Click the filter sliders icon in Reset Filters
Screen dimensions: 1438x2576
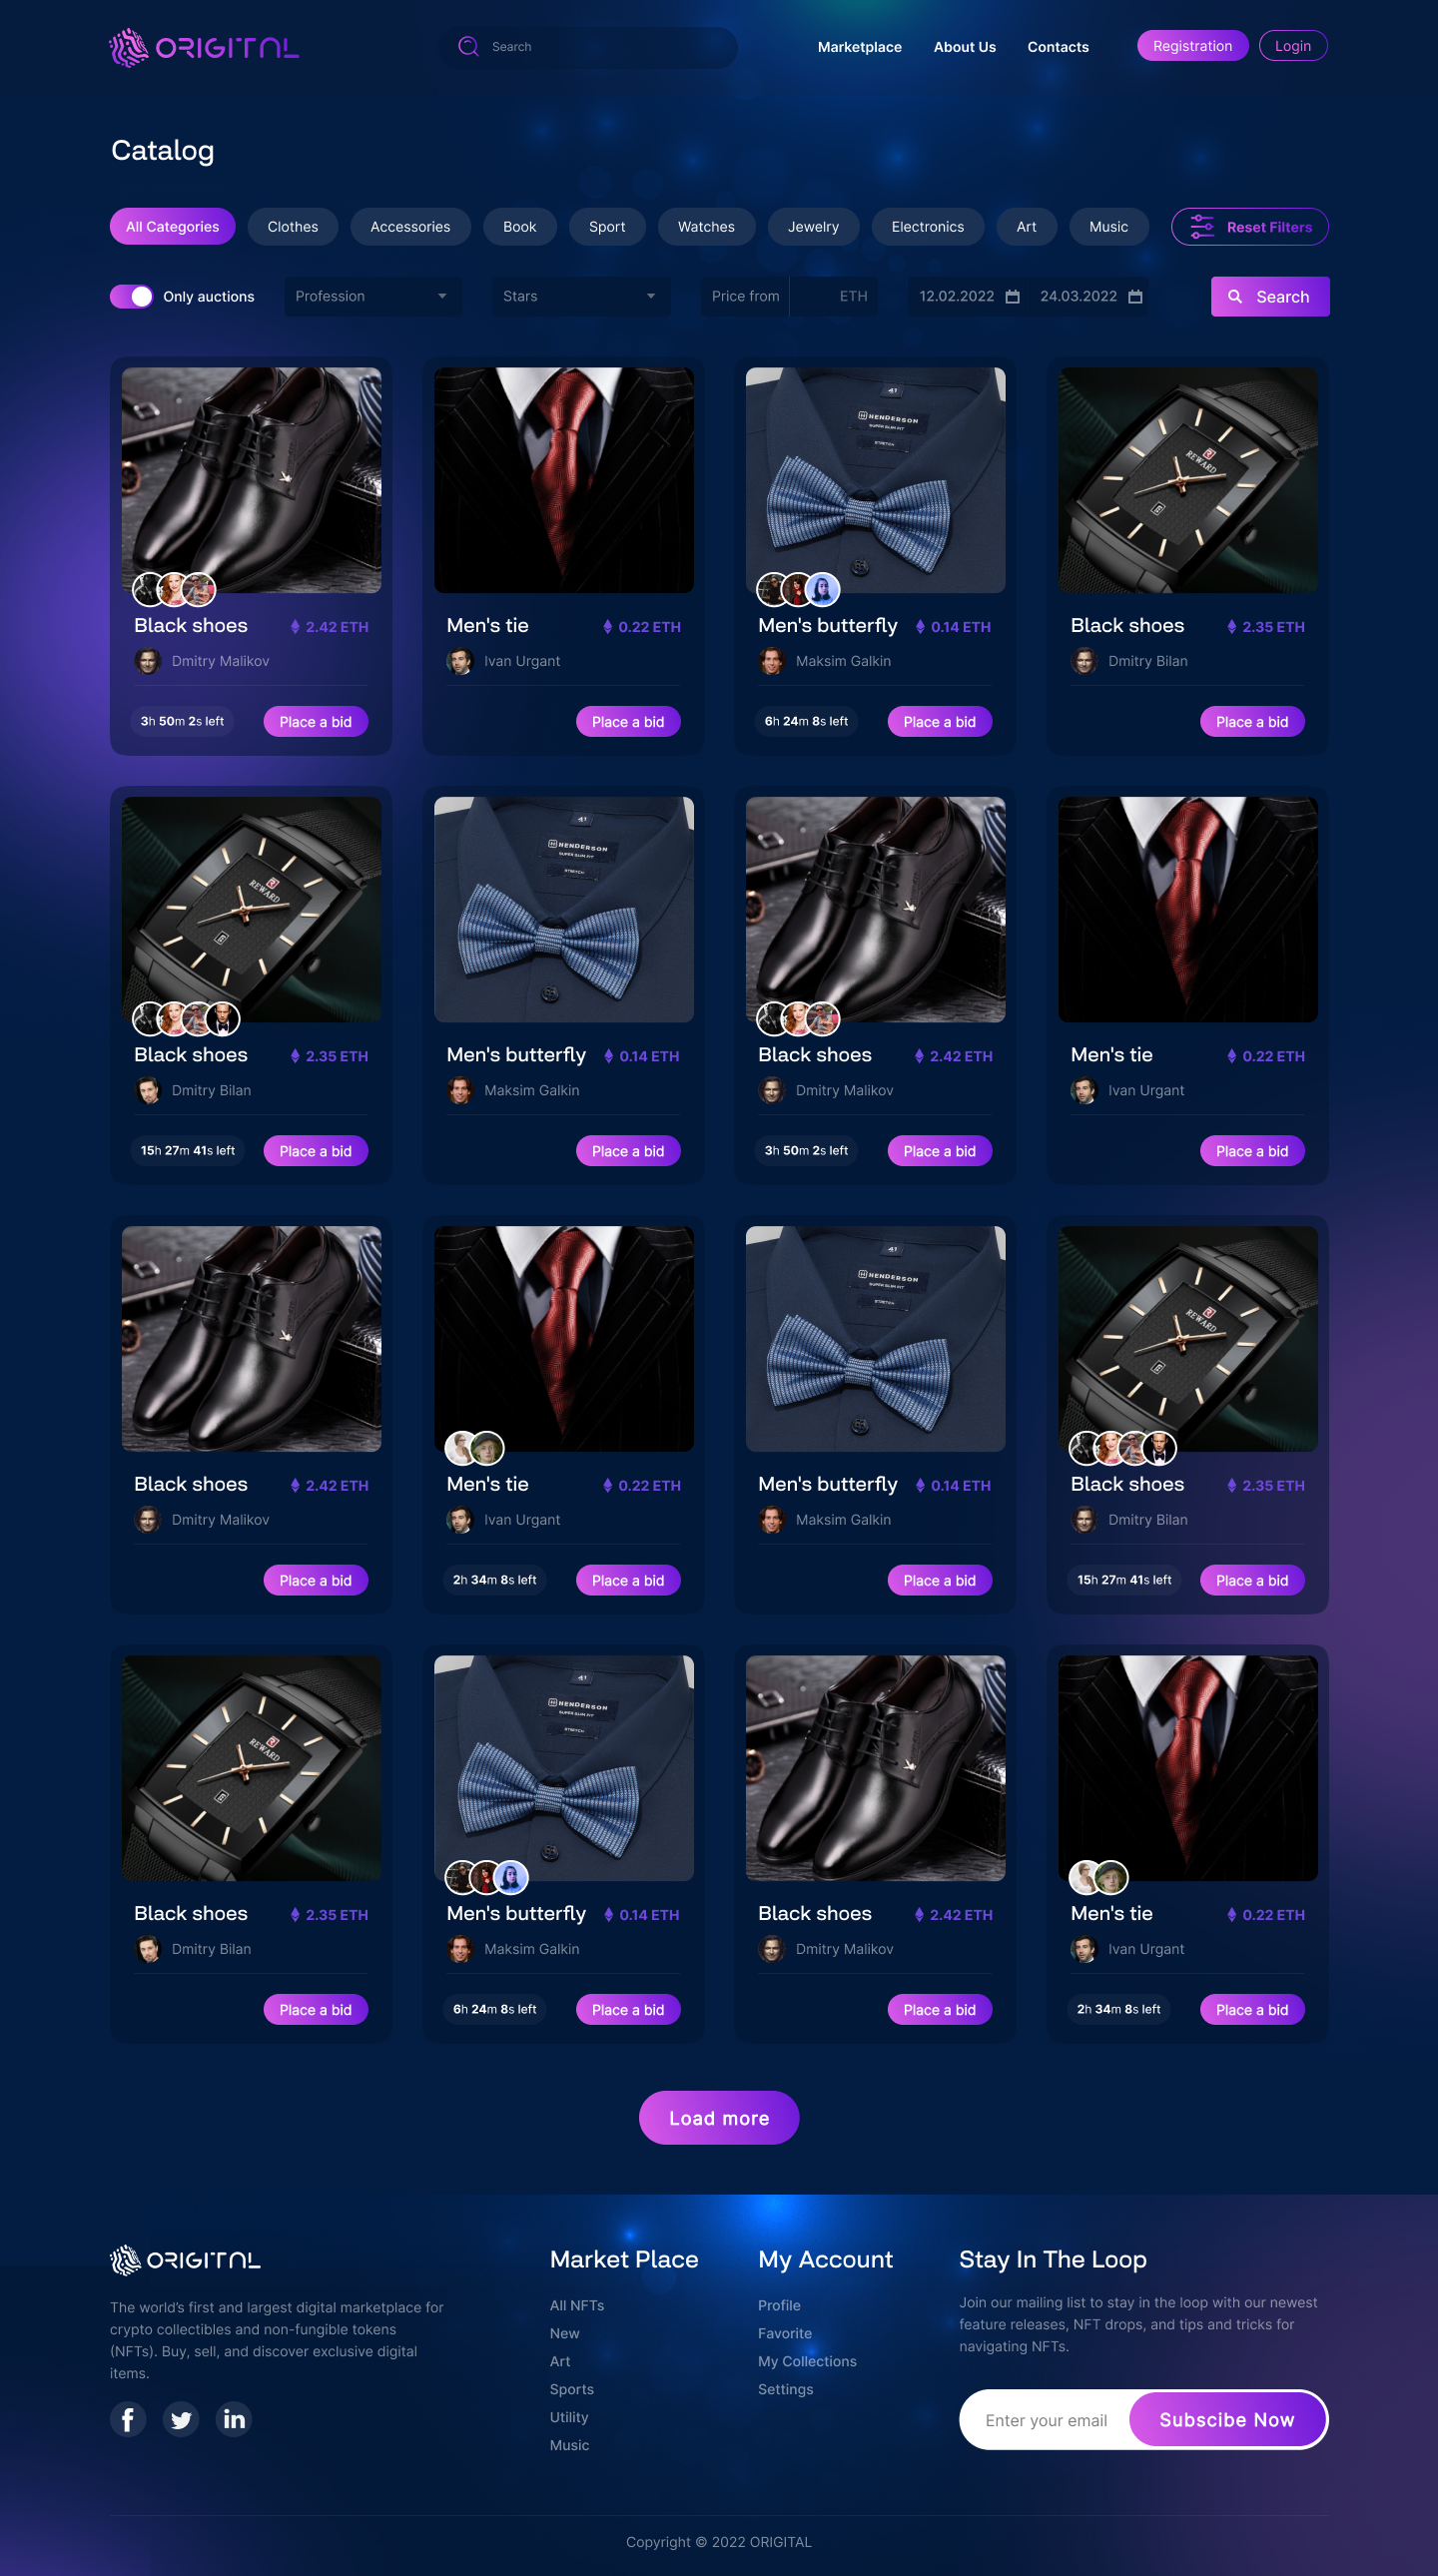(1202, 227)
